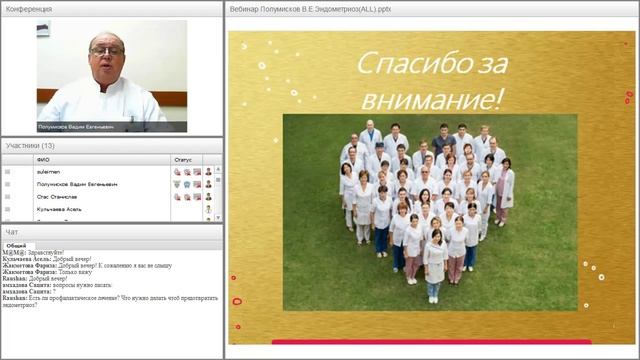Tick the checkbox beside Полунисков Вадим Евгеньевич

(7, 184)
